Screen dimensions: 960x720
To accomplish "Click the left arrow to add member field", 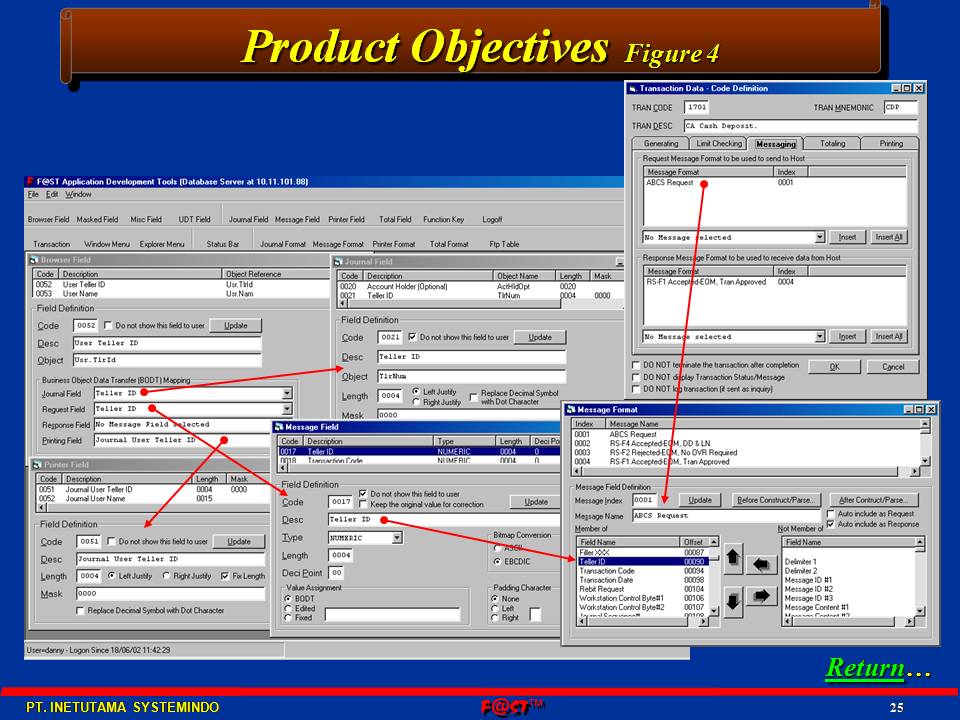I will pos(762,564).
